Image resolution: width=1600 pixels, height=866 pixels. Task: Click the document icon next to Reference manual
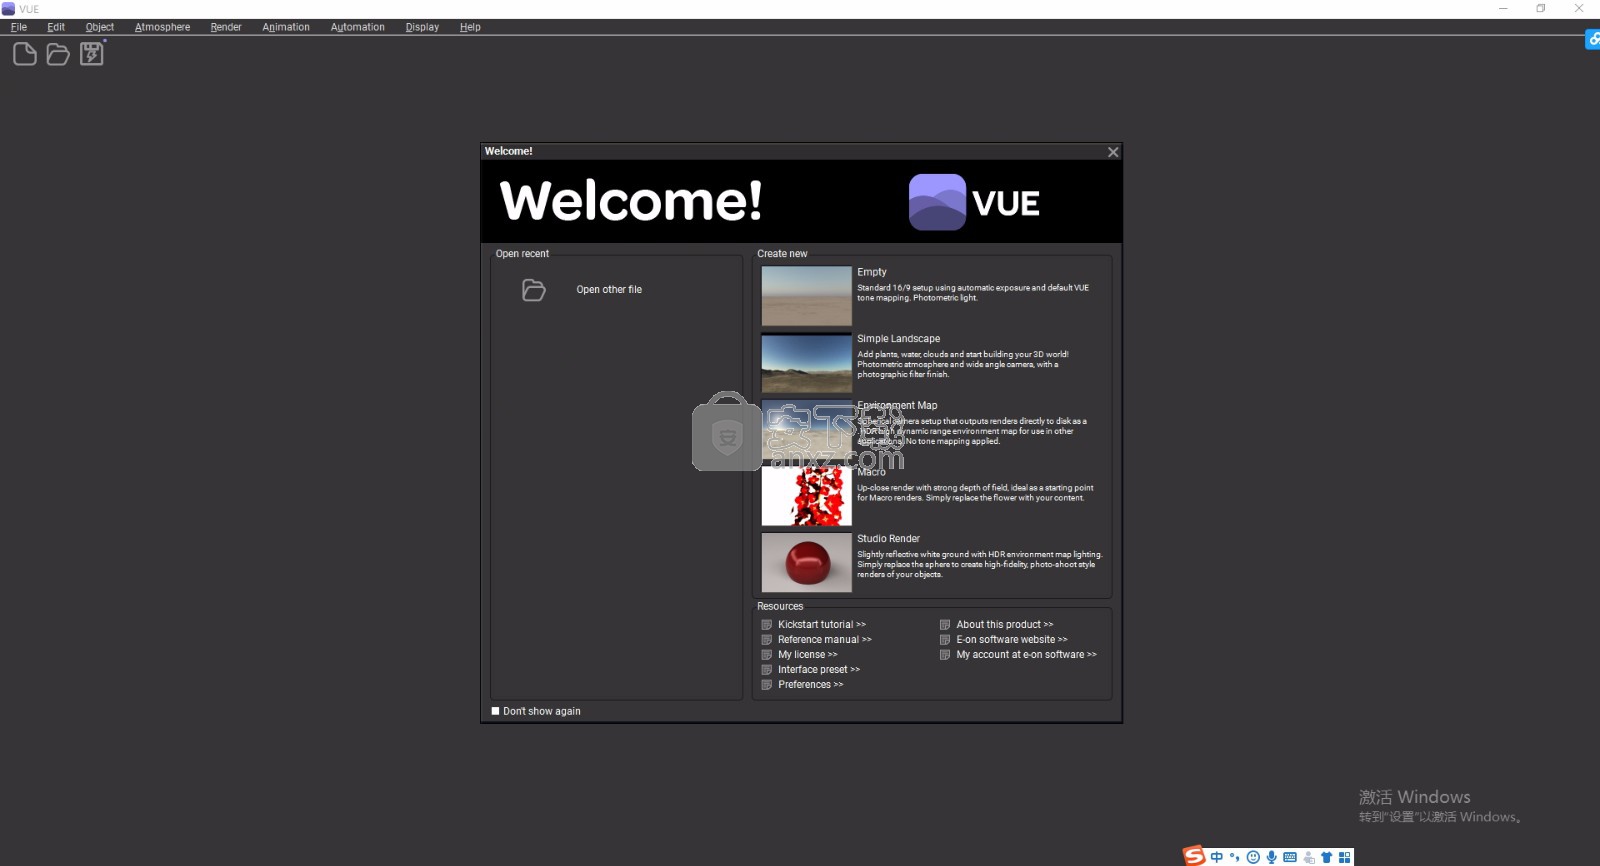click(x=767, y=640)
